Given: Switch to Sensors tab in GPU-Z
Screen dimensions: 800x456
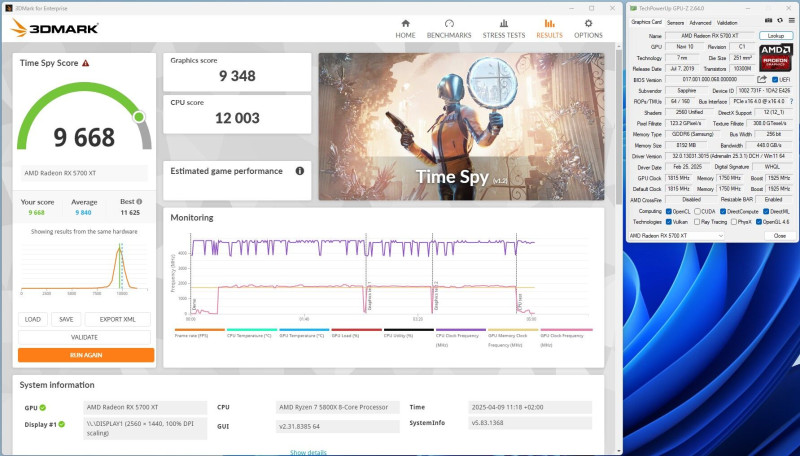Looking at the screenshot, I should coord(675,22).
